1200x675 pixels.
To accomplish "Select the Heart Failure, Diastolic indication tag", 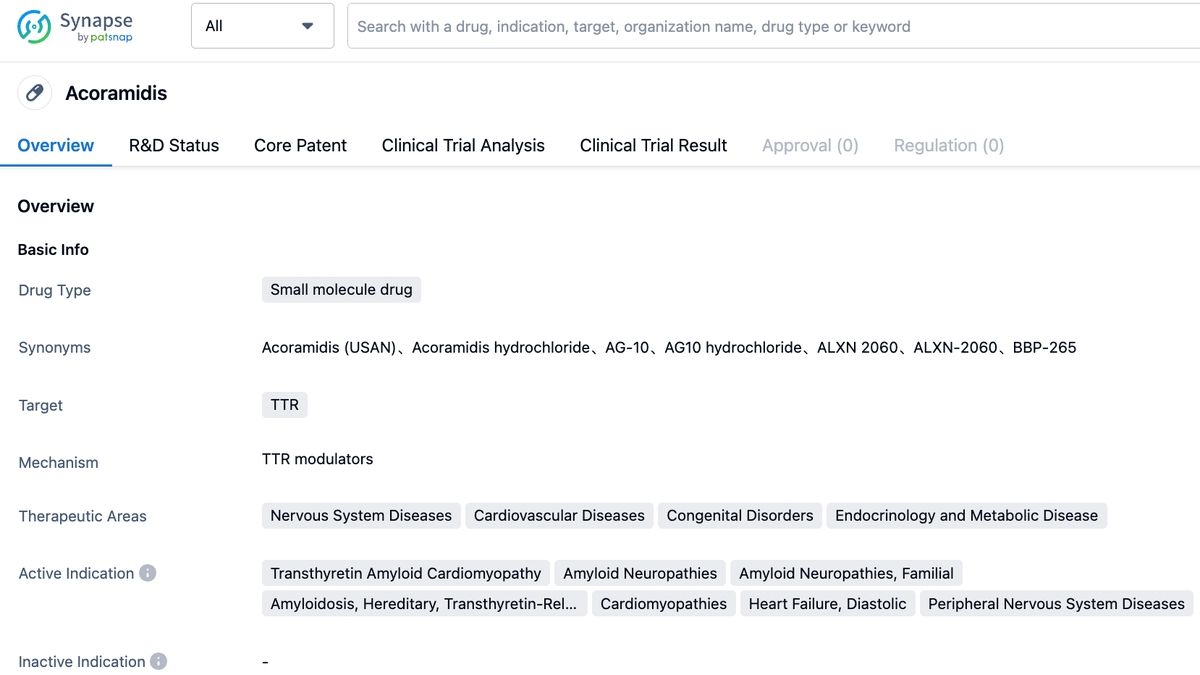I will coord(827,603).
